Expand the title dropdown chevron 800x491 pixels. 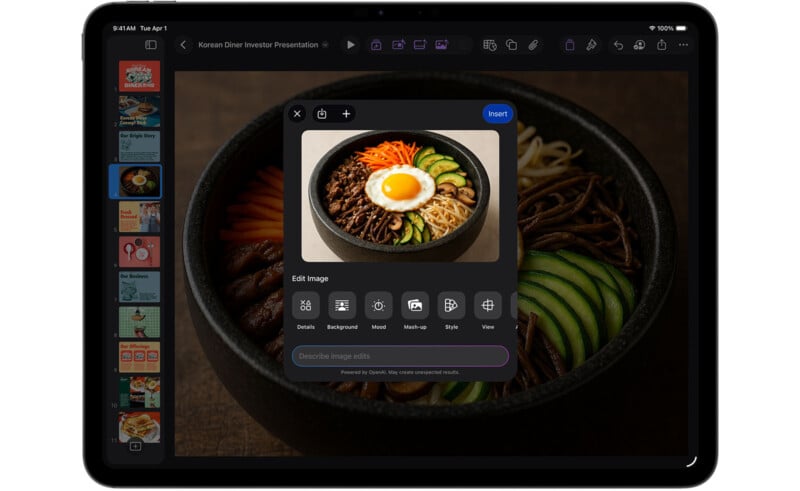tap(325, 45)
